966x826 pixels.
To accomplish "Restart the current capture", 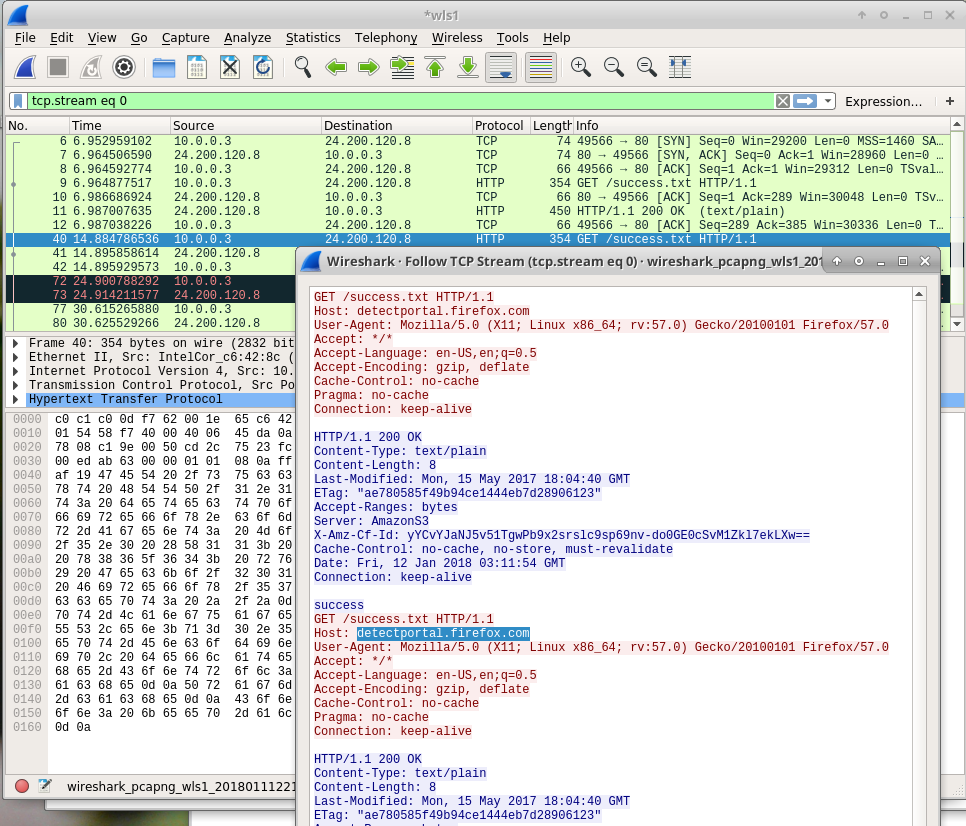I will pos(91,67).
